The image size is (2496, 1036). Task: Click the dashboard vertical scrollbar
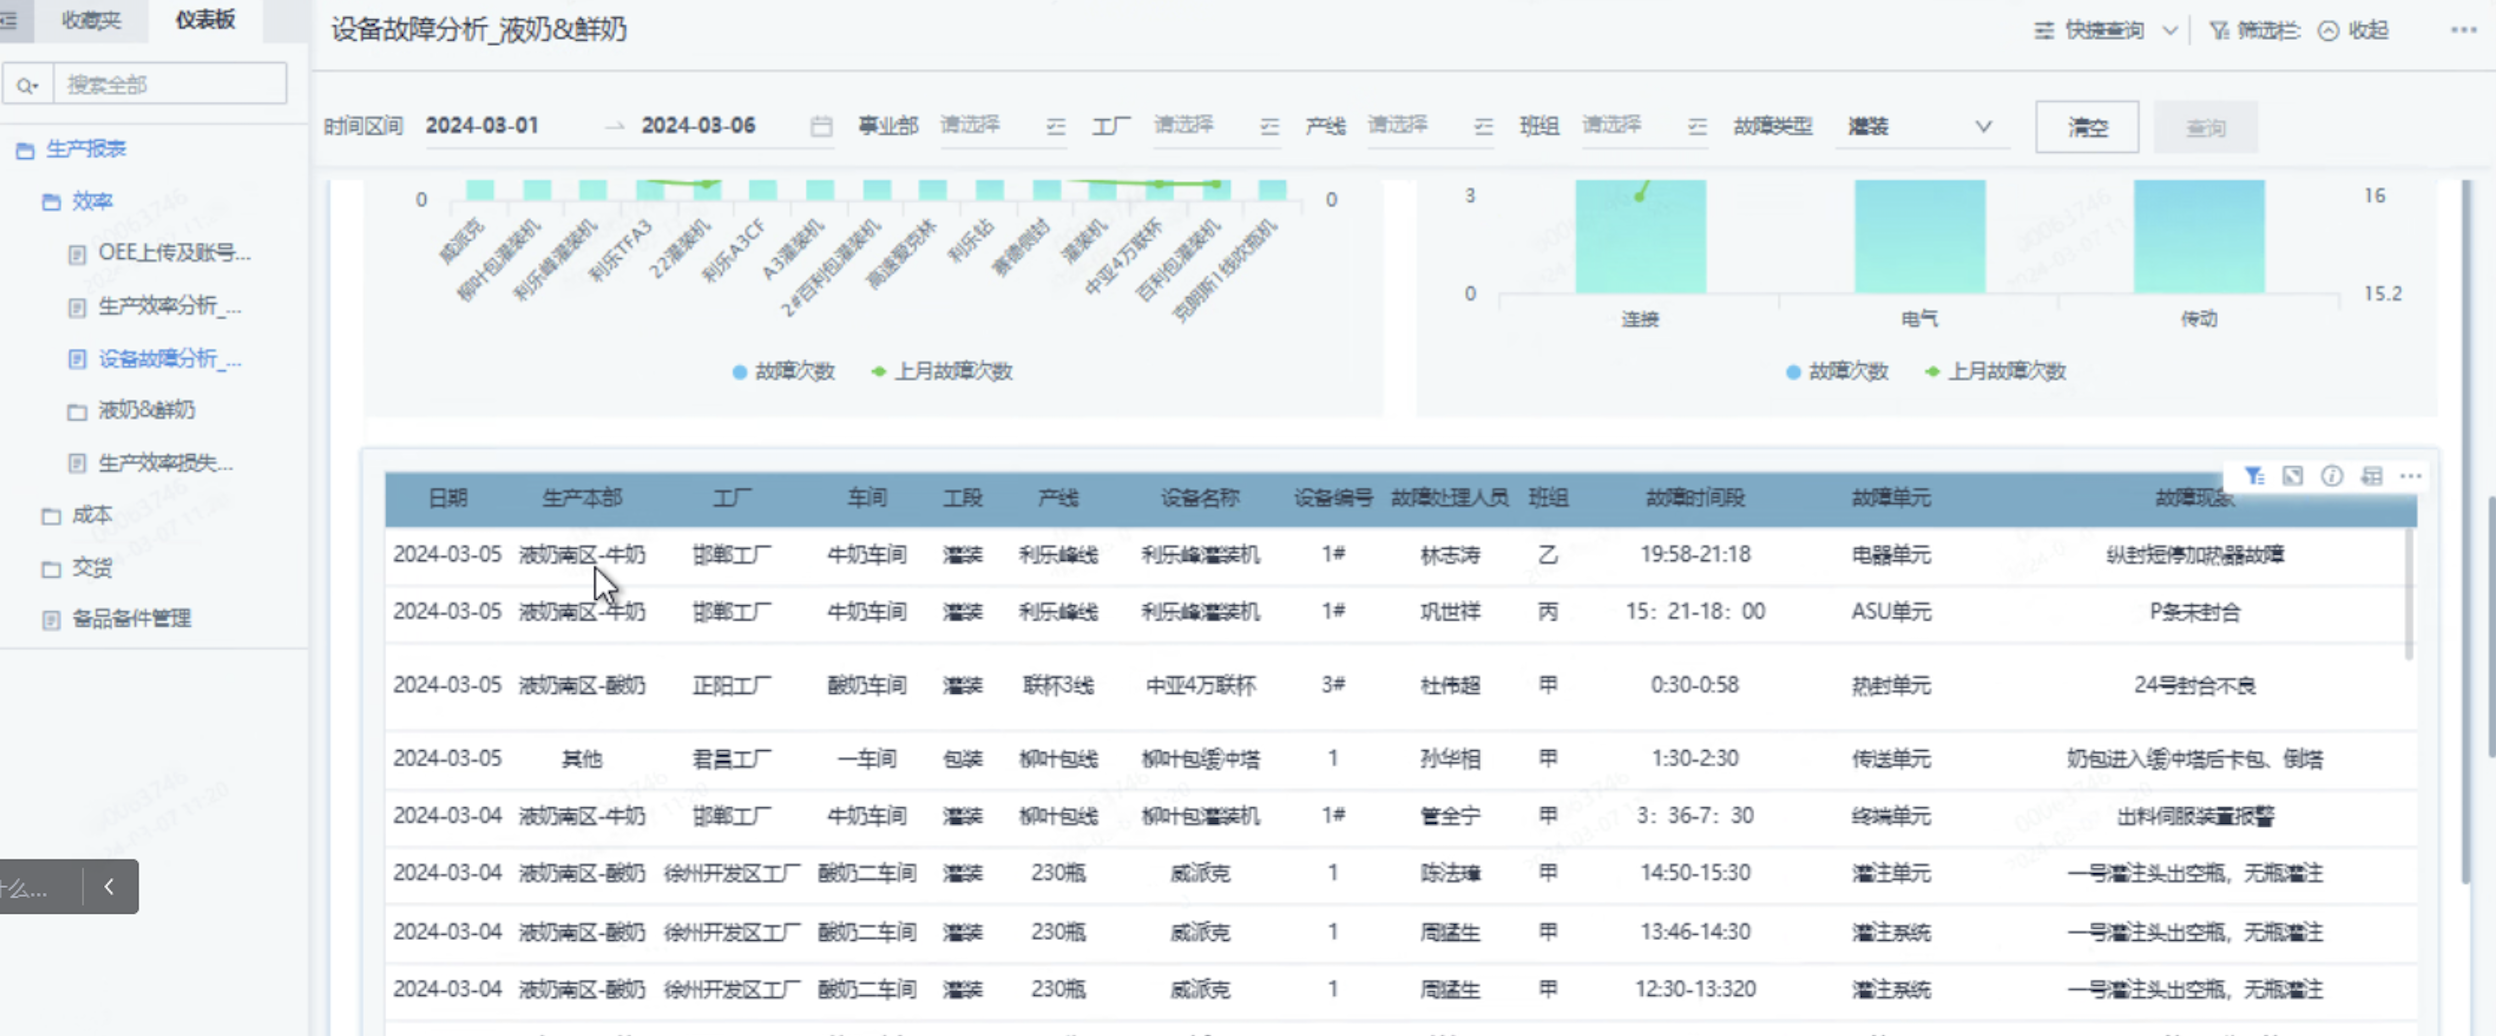pos(2464,530)
